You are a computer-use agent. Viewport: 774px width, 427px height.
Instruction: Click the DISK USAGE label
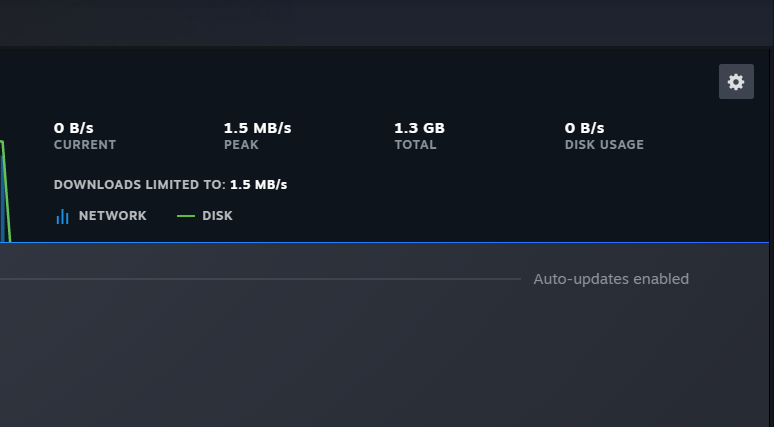pos(604,145)
